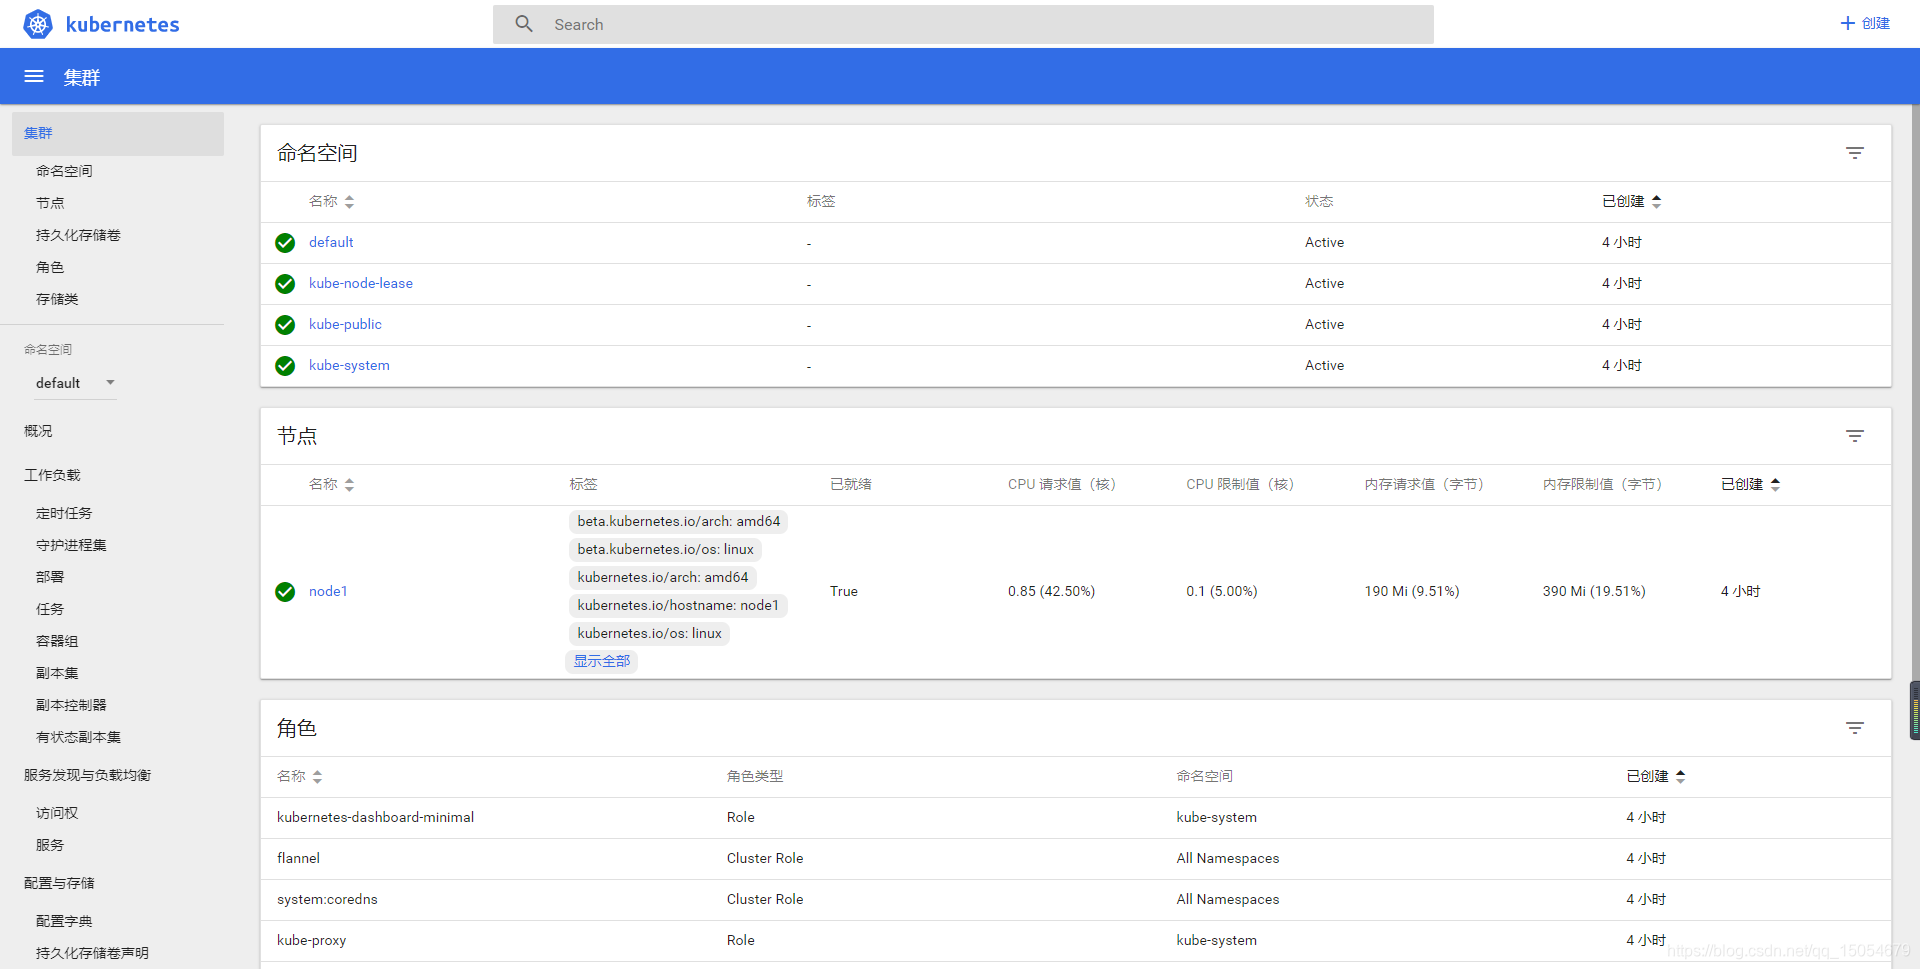
Task: Sort roles by 名称 column
Action: click(x=299, y=776)
